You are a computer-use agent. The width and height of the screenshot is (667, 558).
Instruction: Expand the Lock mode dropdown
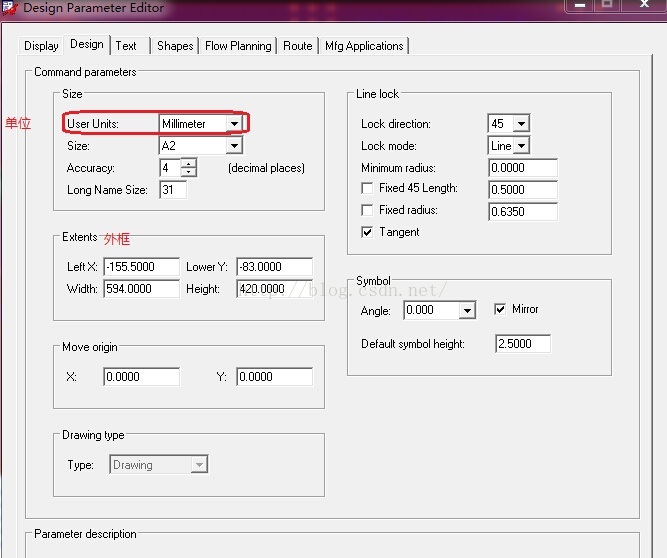[520, 146]
